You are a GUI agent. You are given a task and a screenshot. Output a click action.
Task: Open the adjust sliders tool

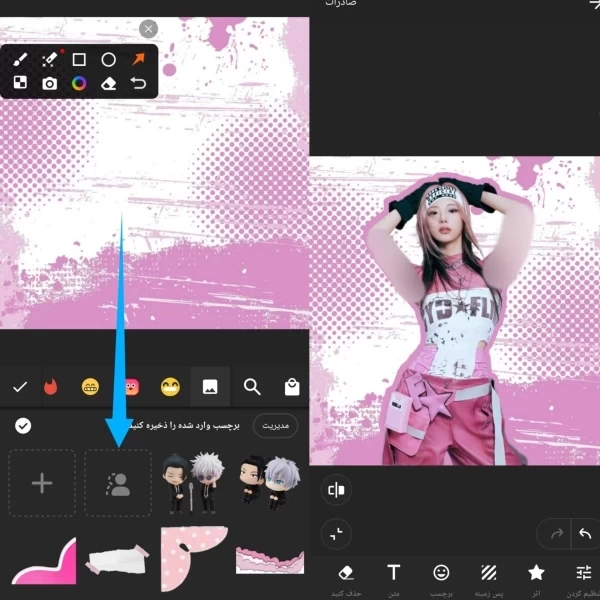(x=584, y=580)
